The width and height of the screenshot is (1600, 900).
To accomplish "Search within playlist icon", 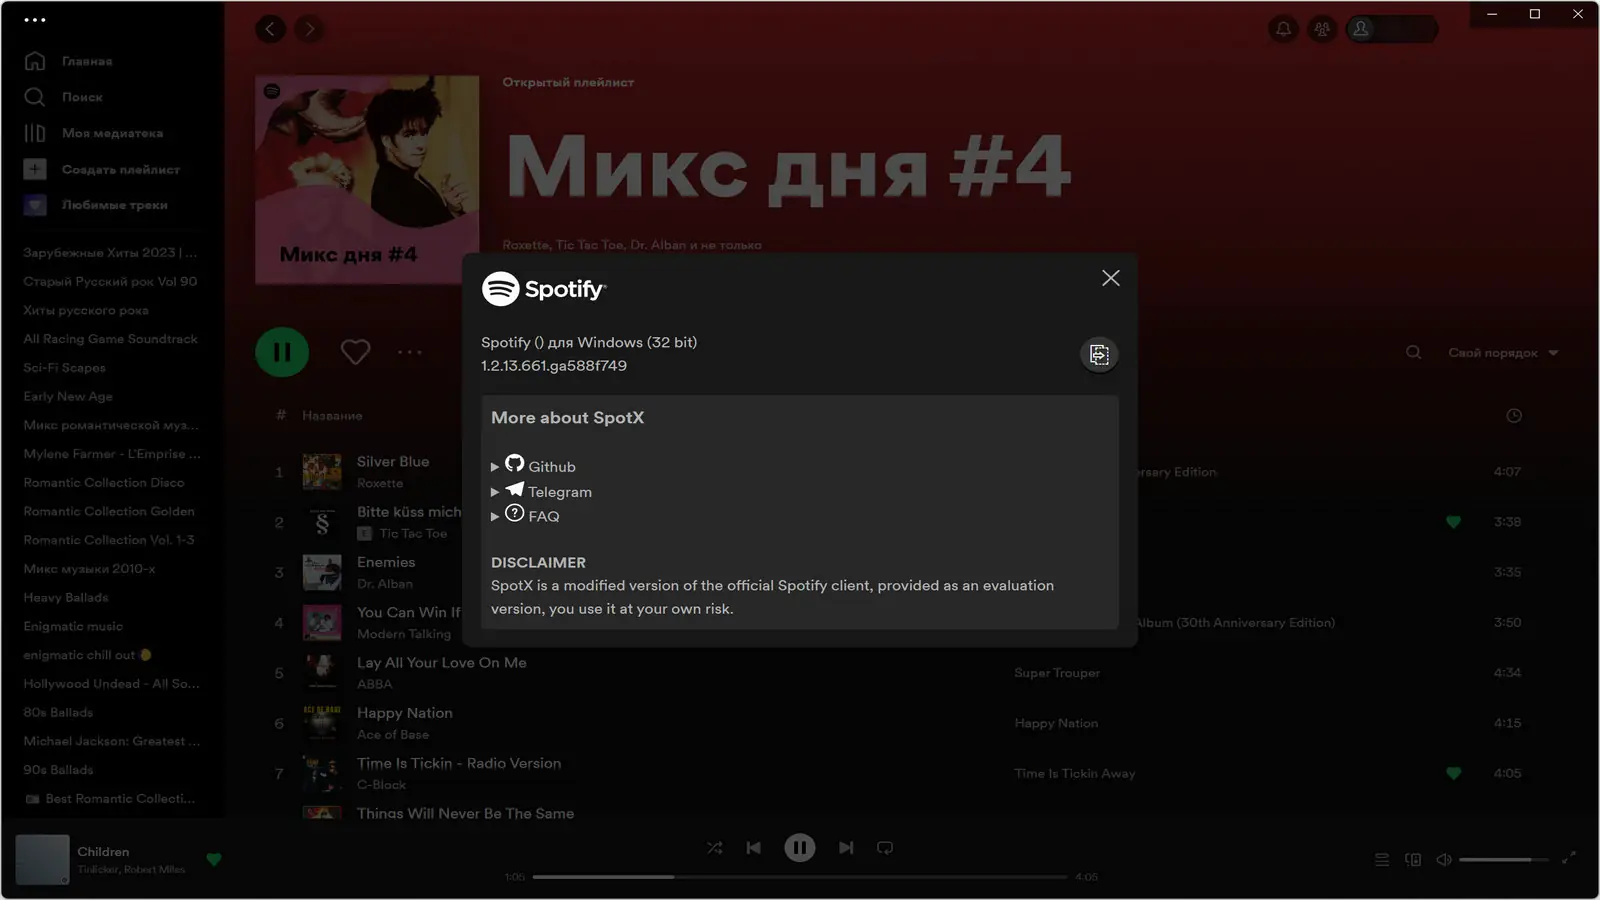I will click(1413, 352).
